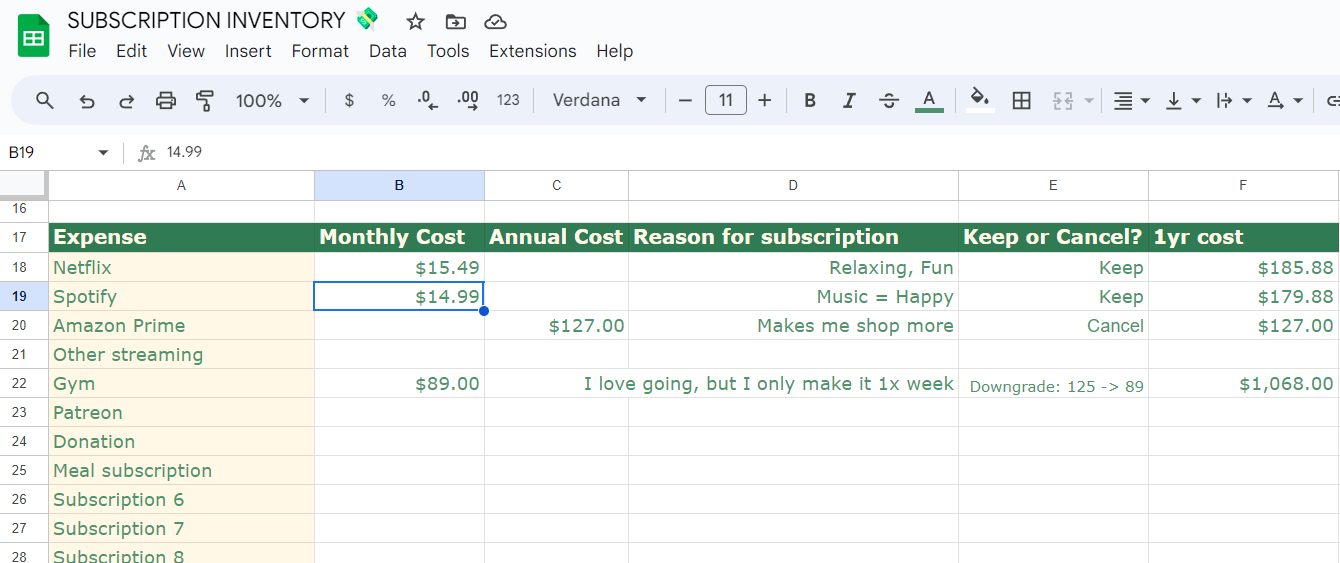Open vertical align dropdown
This screenshot has width=1340, height=563.
[1183, 100]
